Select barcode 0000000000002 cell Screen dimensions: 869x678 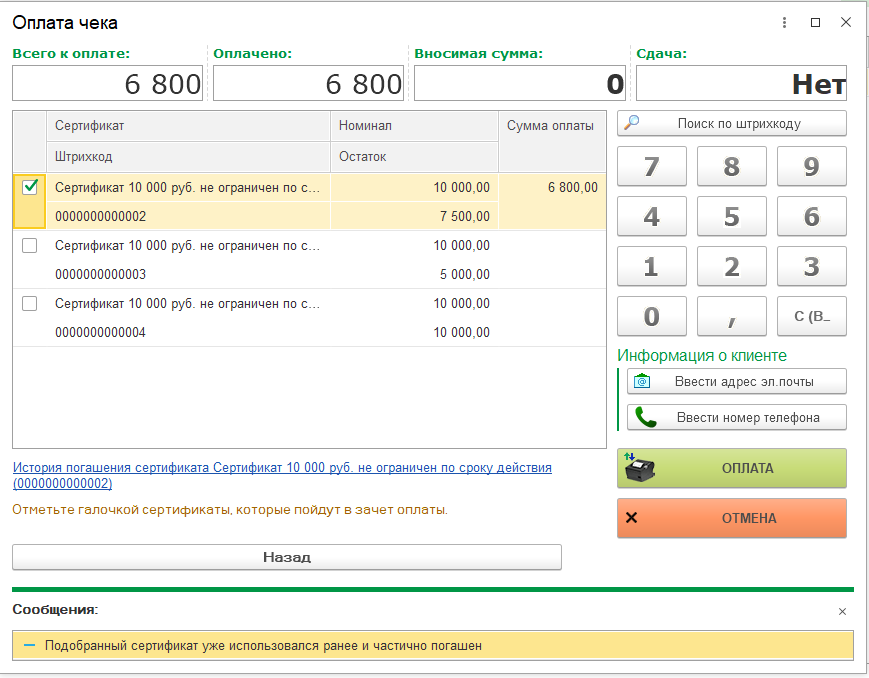click(188, 216)
